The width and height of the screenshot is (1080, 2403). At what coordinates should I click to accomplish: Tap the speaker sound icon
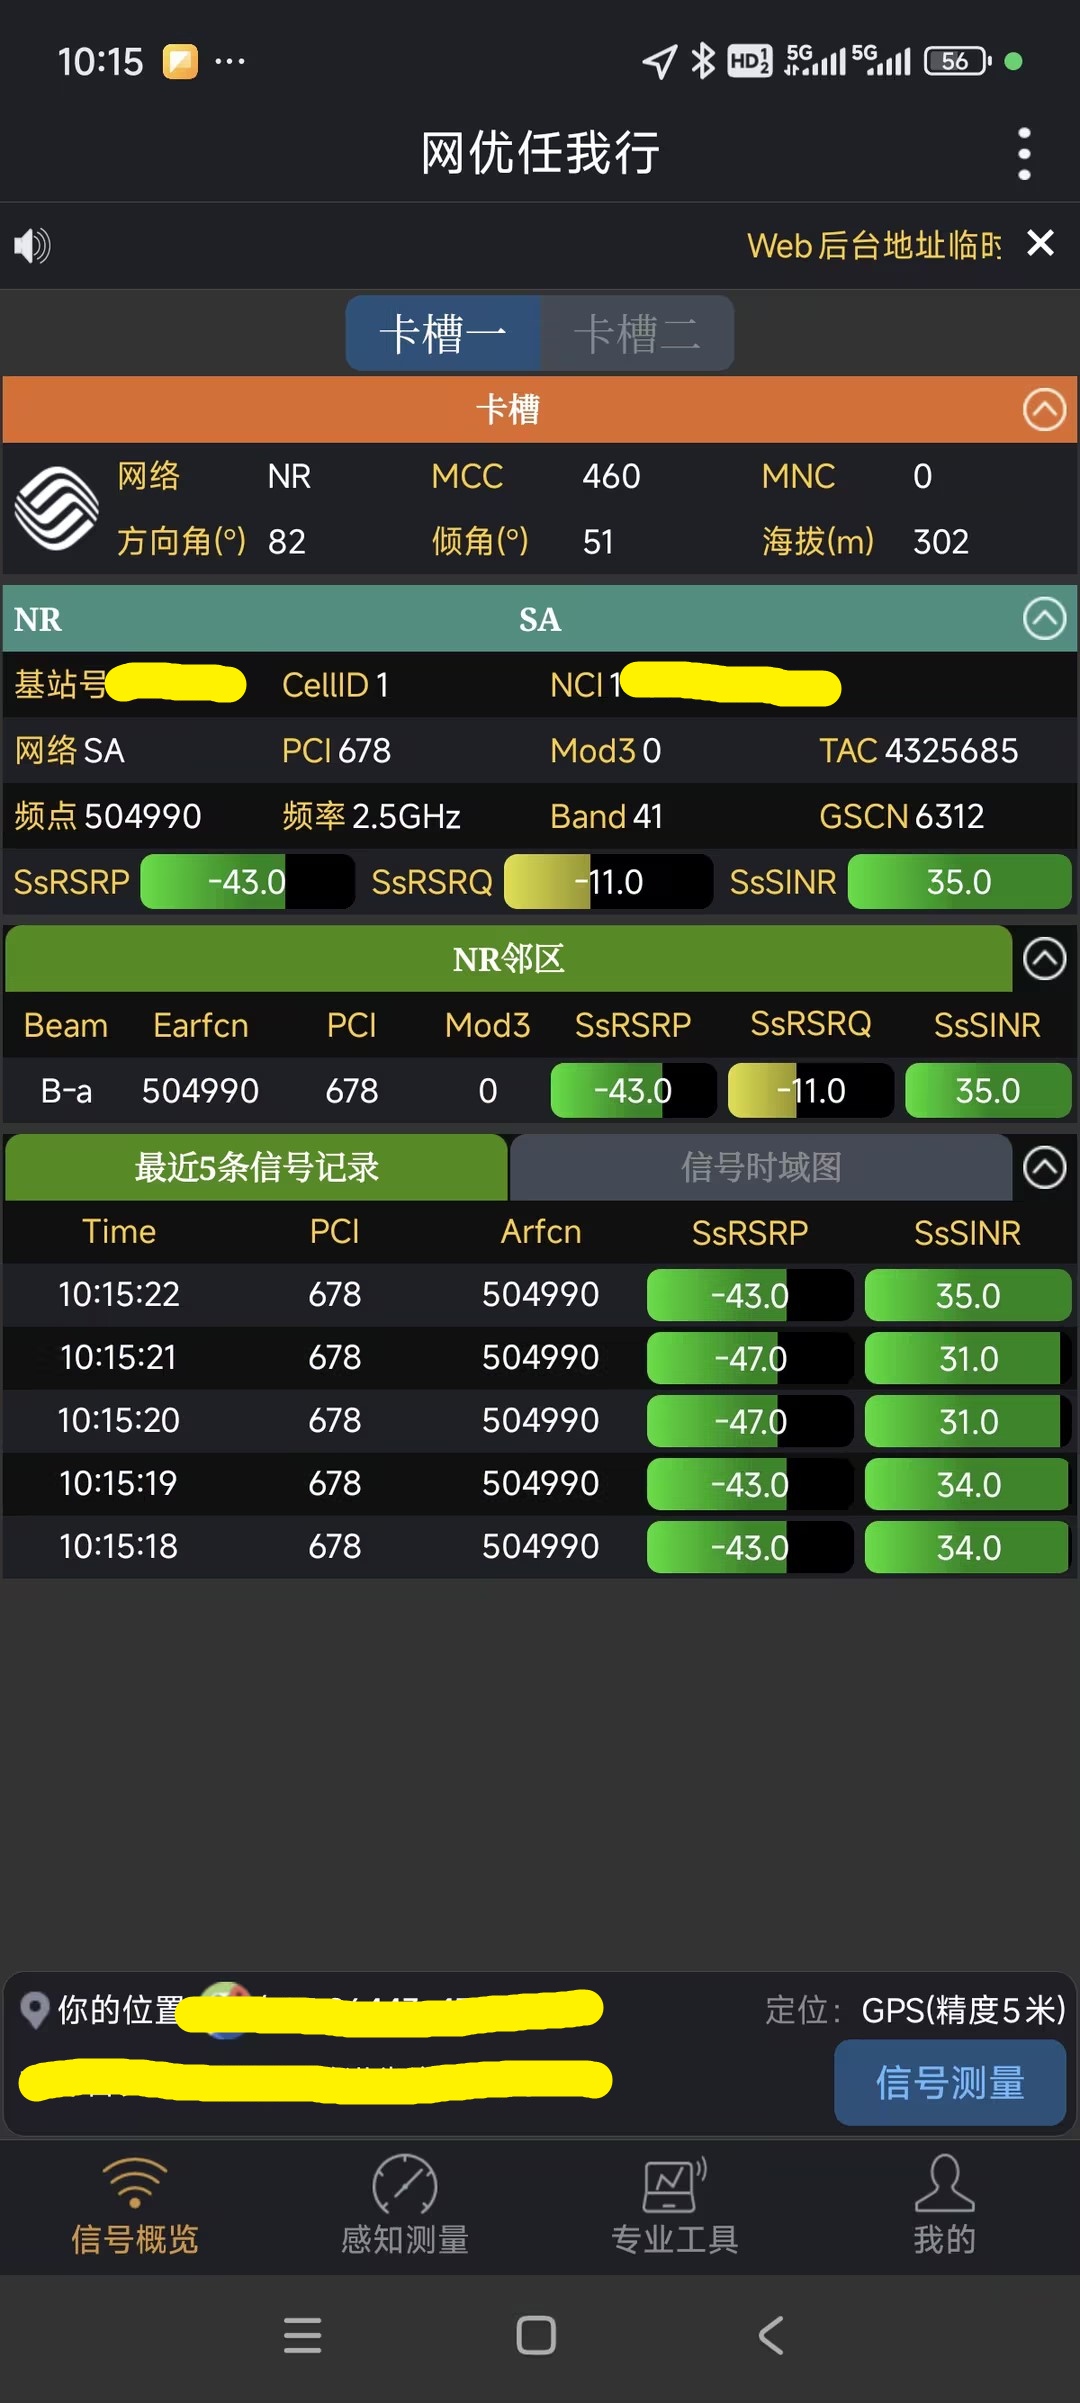pyautogui.click(x=32, y=245)
